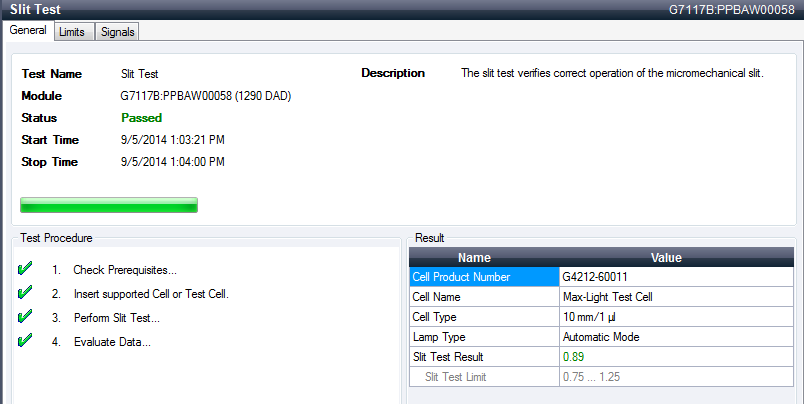Select the Cell Product Number row
This screenshot has height=404, width=804.
[x=484, y=277]
